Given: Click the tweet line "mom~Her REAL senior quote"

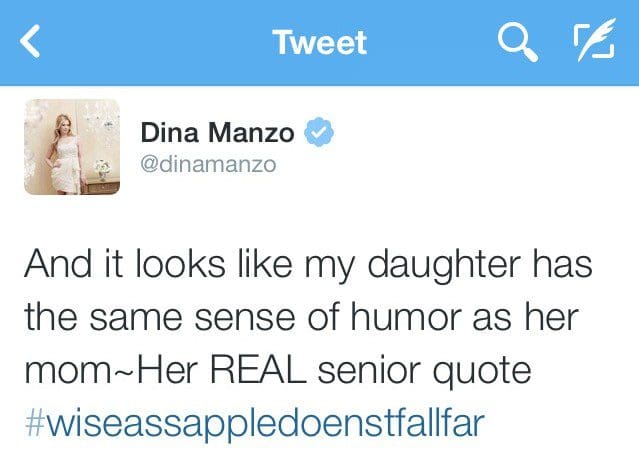Looking at the screenshot, I should (x=278, y=372).
